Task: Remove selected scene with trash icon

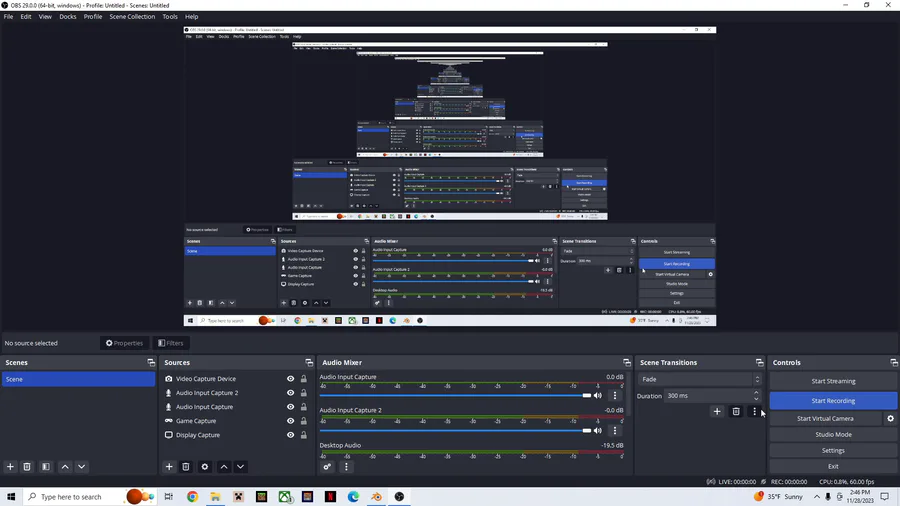Action: click(x=26, y=466)
